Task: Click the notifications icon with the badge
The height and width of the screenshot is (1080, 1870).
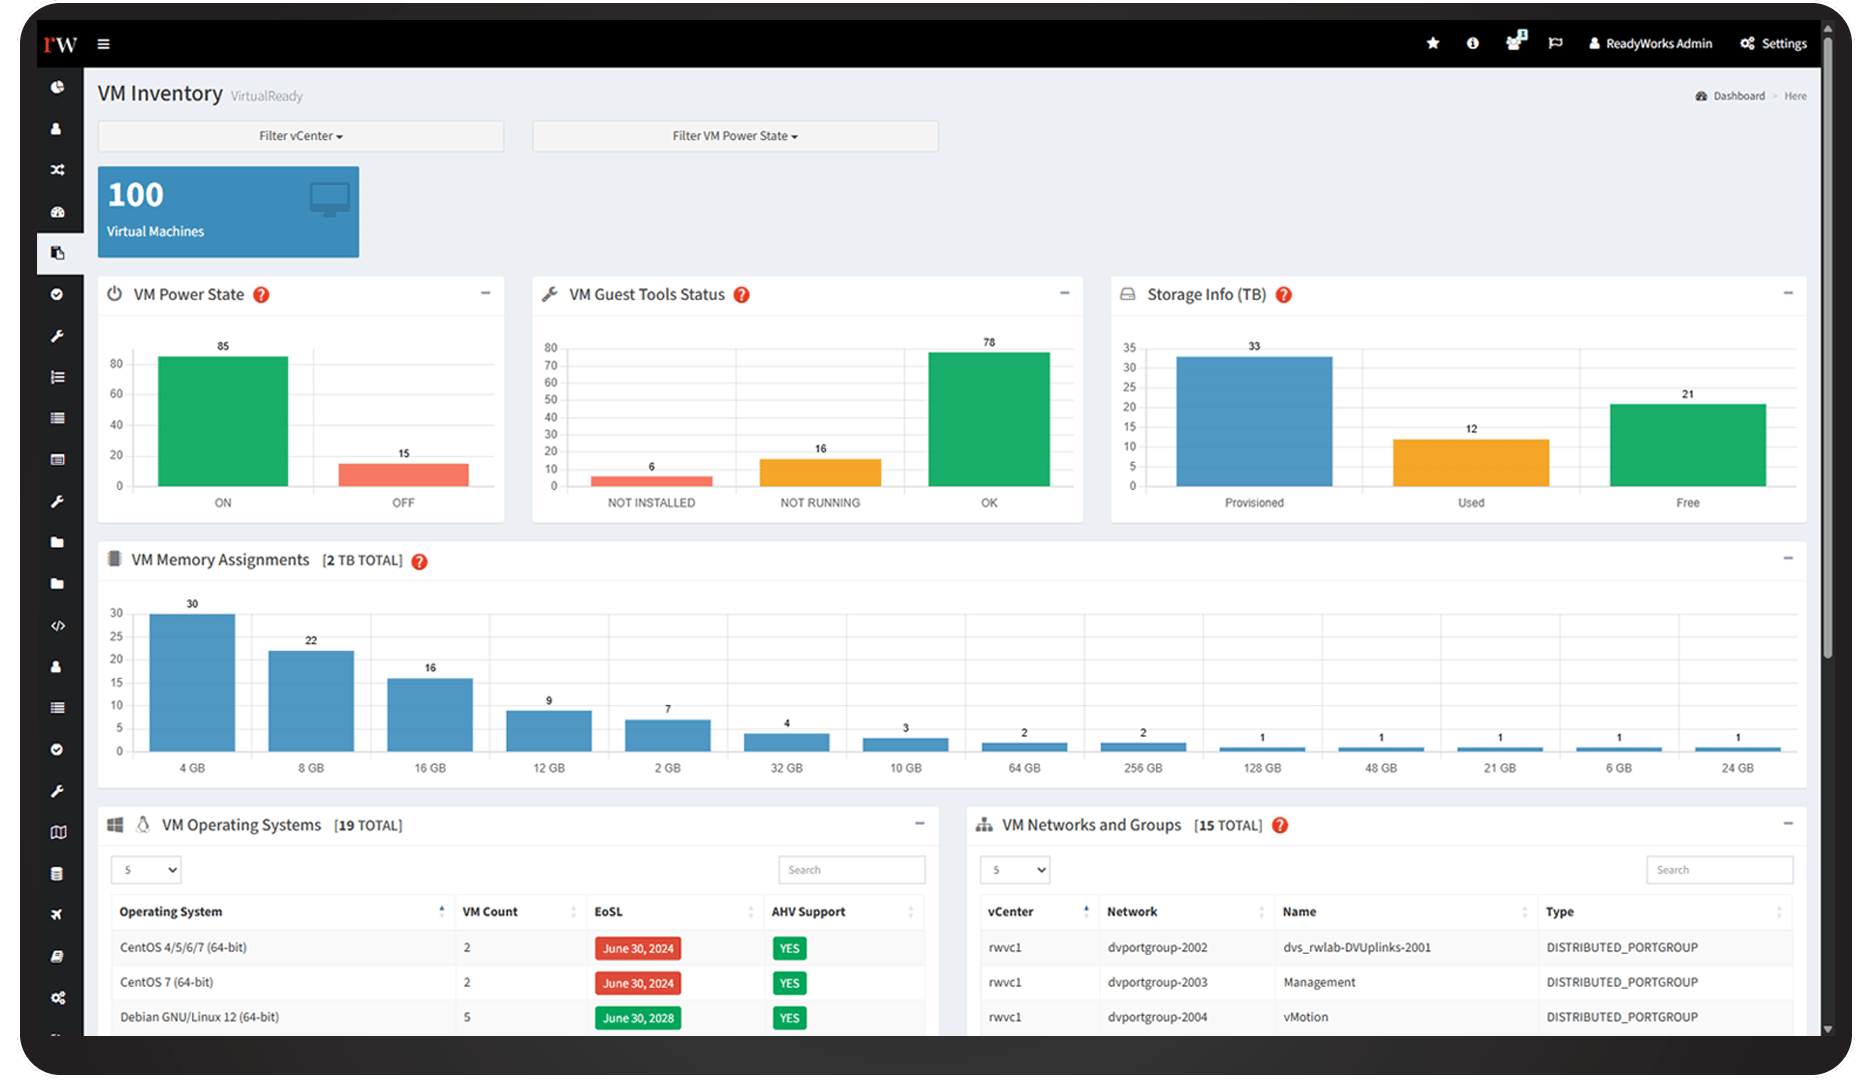Action: 1514,43
